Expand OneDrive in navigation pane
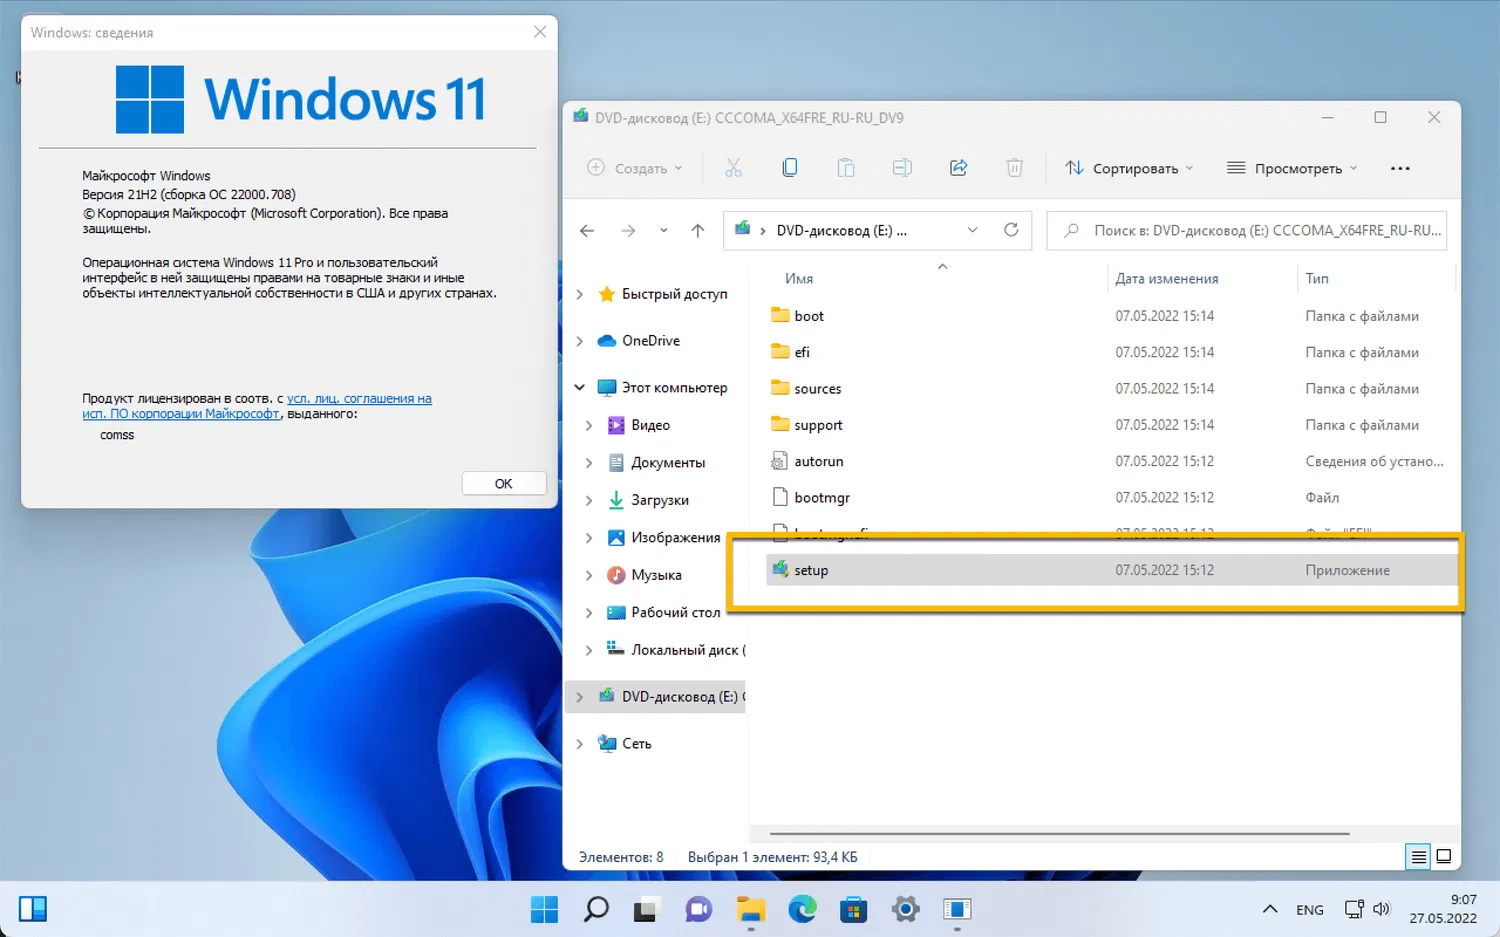This screenshot has height=937, width=1500. [580, 341]
